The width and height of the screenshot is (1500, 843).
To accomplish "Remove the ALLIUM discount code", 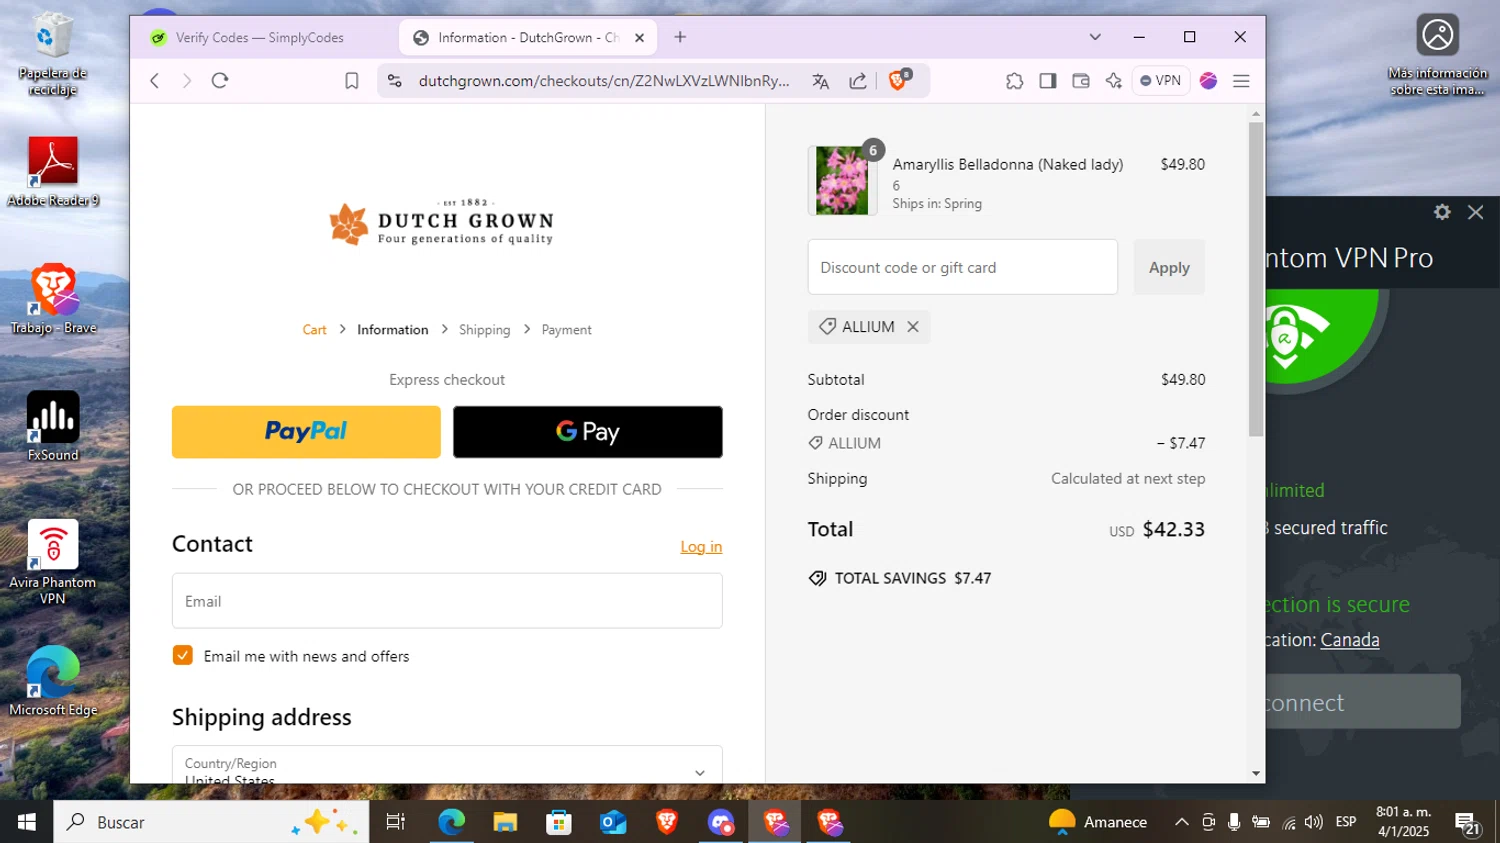I will click(912, 327).
